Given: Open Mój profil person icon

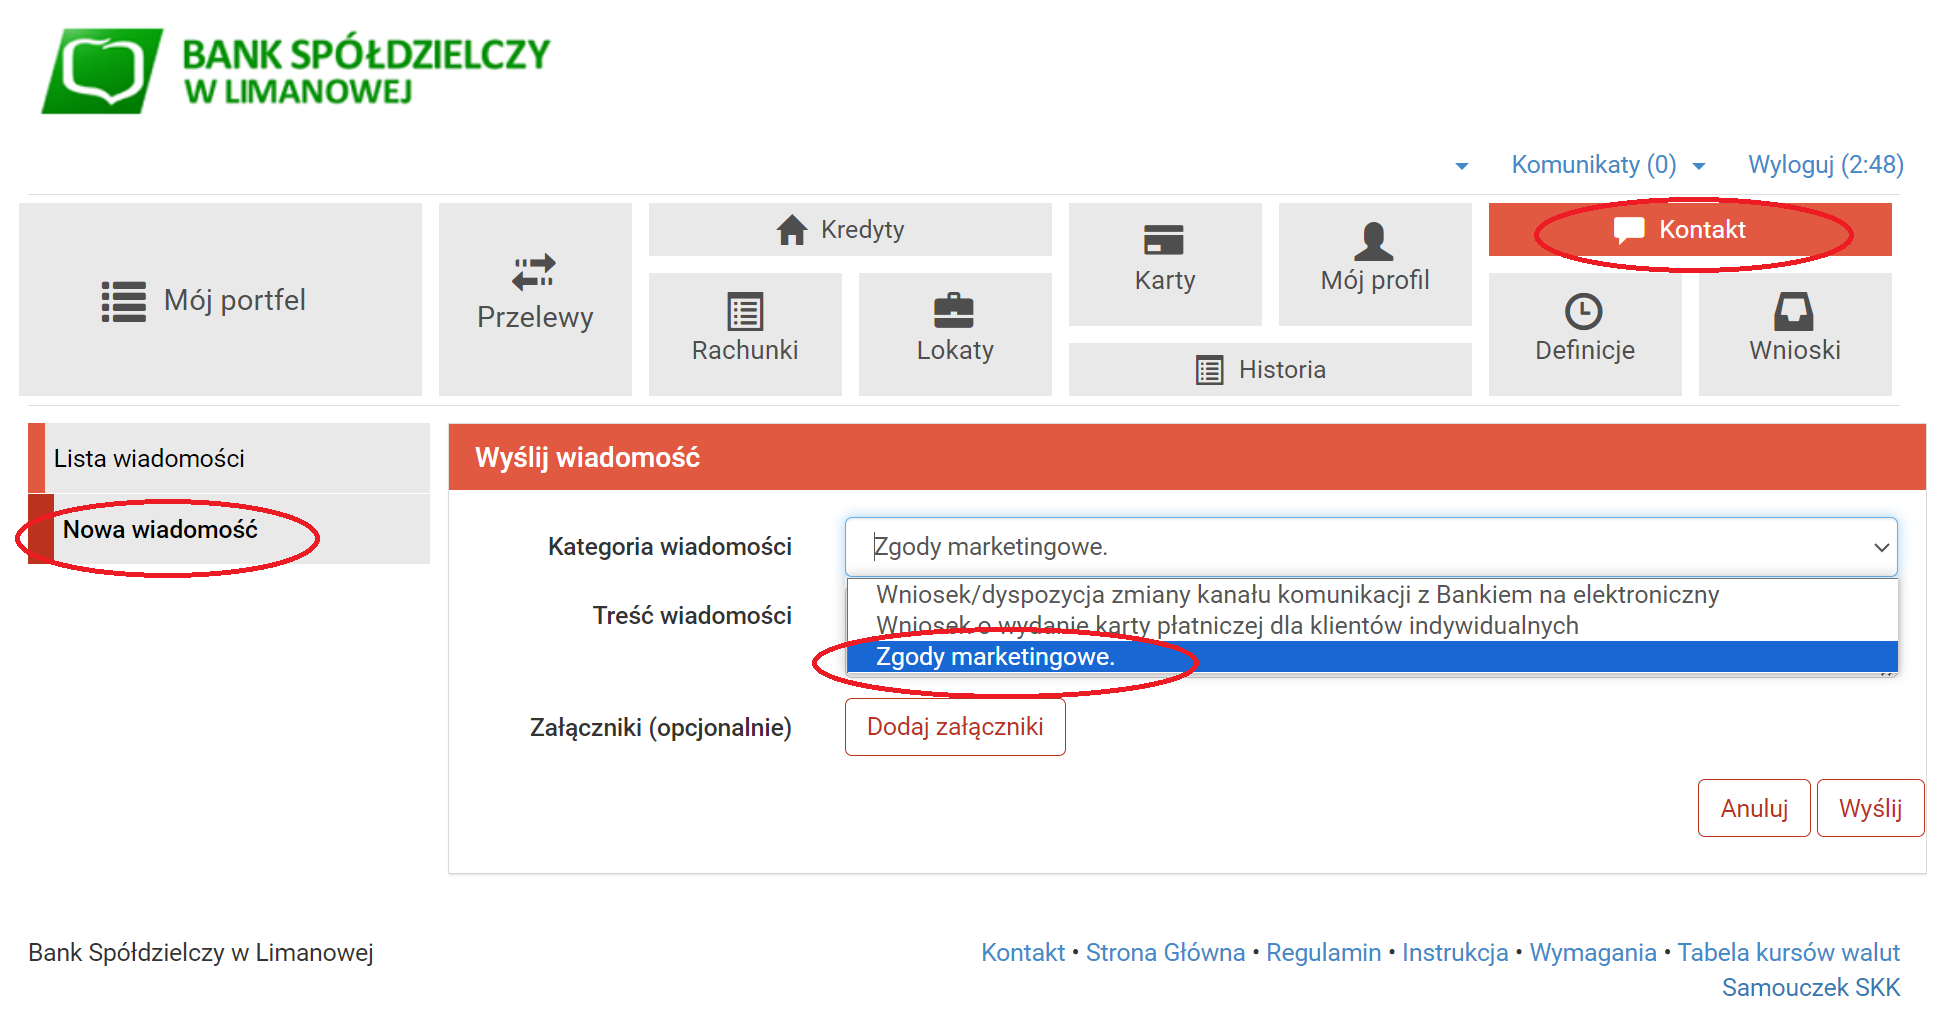Looking at the screenshot, I should (x=1374, y=241).
